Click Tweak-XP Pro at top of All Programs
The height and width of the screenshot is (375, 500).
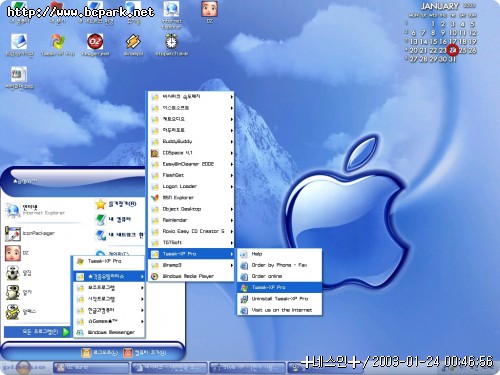[109, 261]
